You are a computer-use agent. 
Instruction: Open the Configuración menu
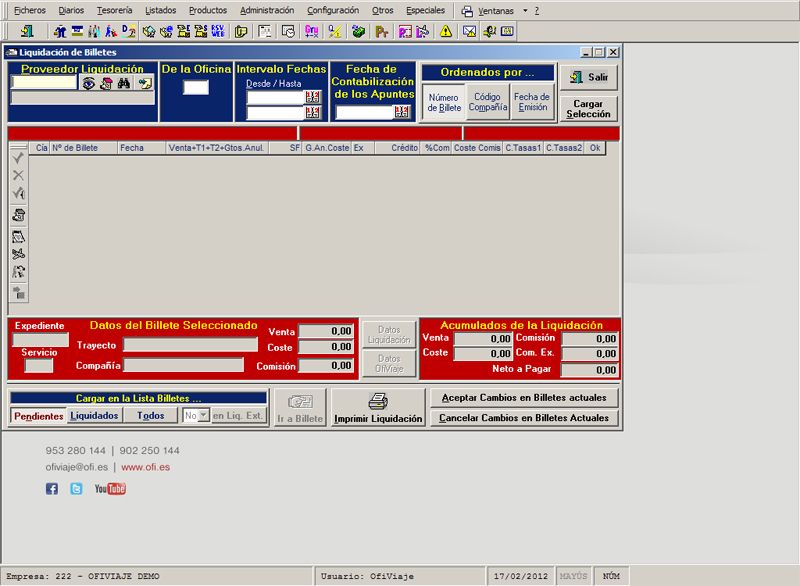[x=333, y=10]
